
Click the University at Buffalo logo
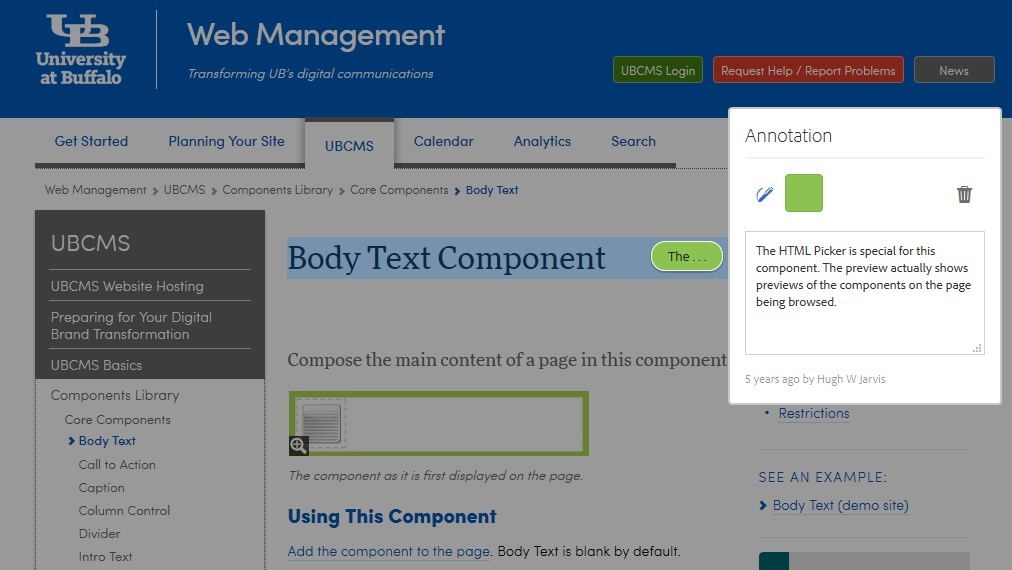click(82, 50)
